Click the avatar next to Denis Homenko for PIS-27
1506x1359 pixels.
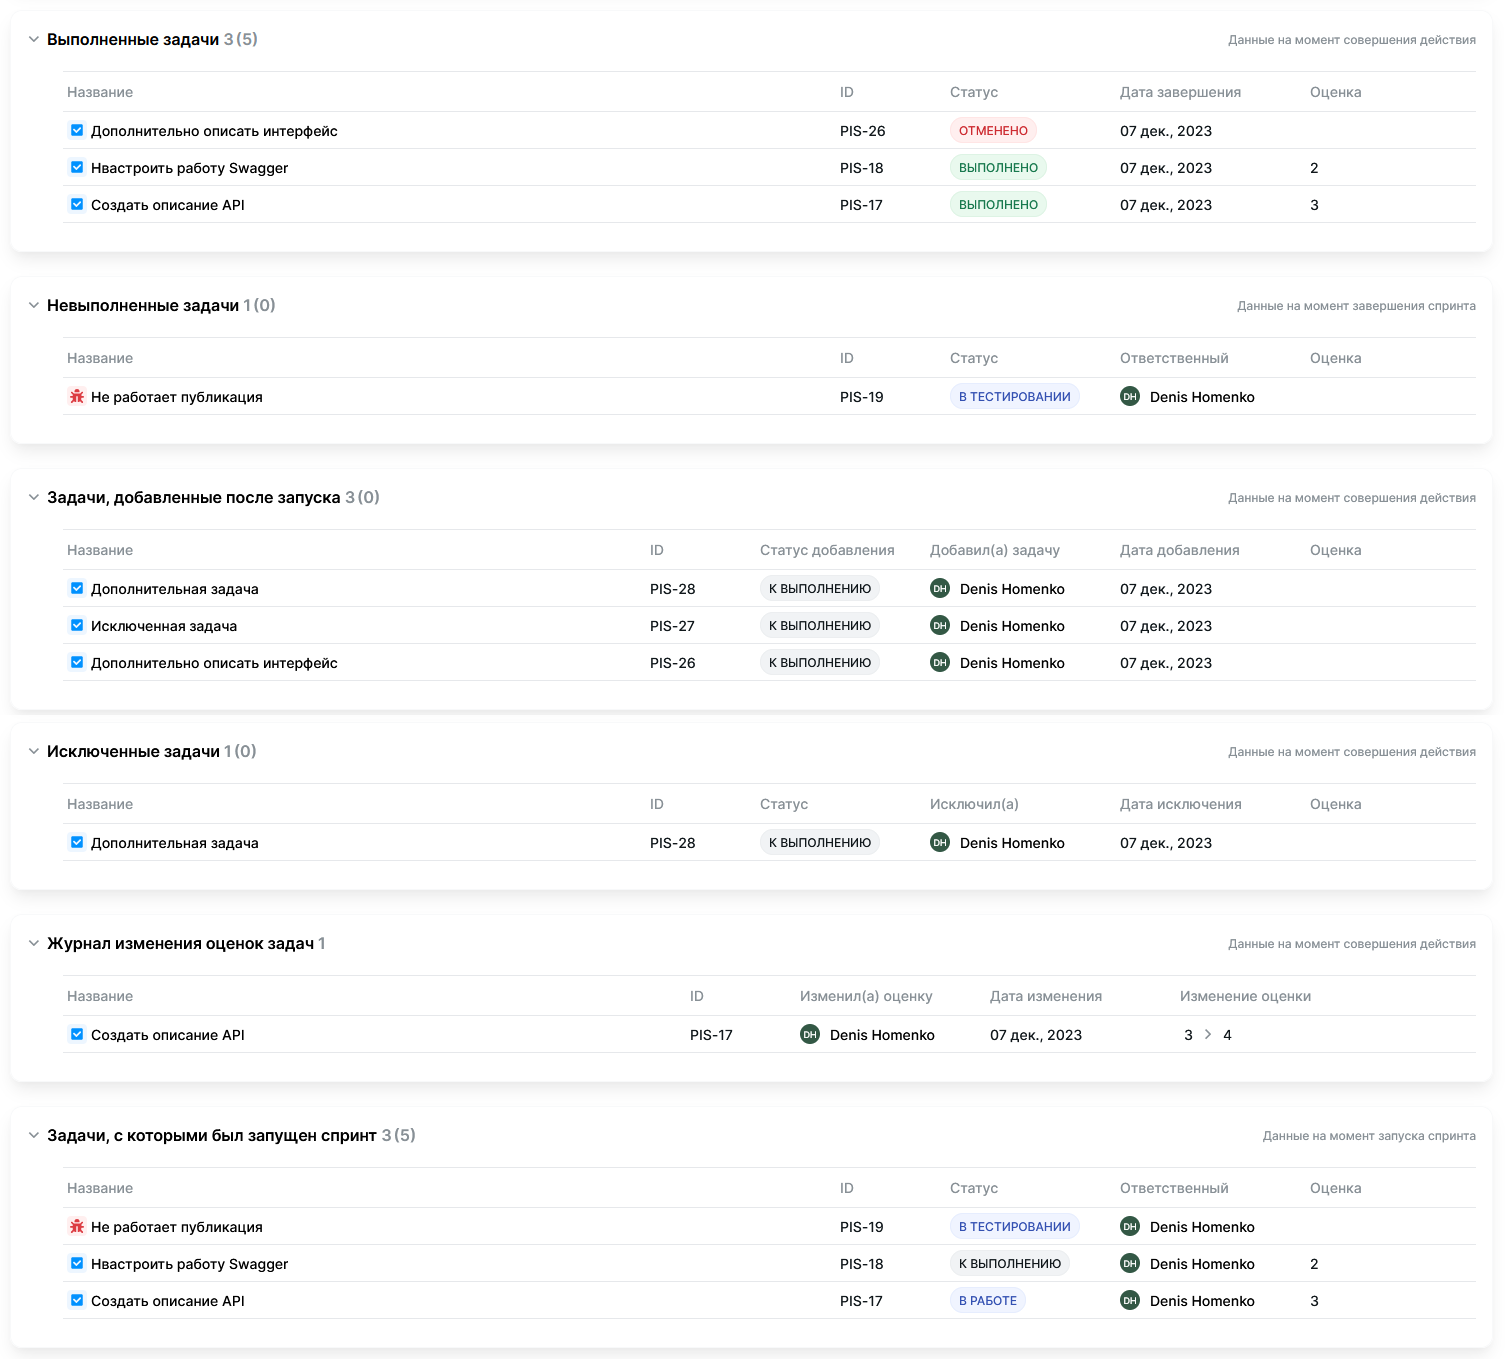click(940, 626)
